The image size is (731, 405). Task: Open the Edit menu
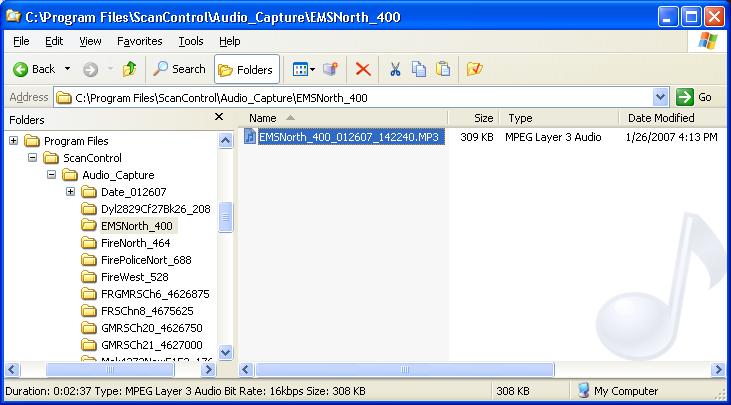click(x=54, y=41)
